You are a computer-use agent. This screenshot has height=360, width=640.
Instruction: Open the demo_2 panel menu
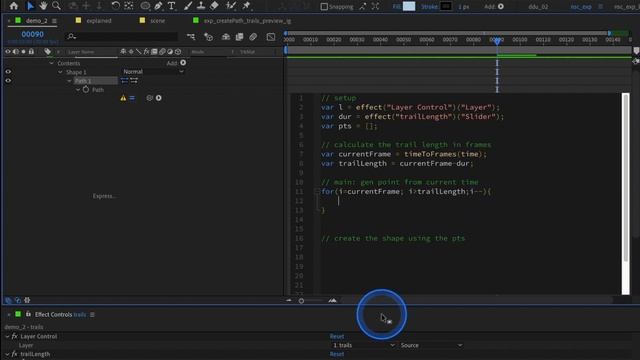pos(54,21)
